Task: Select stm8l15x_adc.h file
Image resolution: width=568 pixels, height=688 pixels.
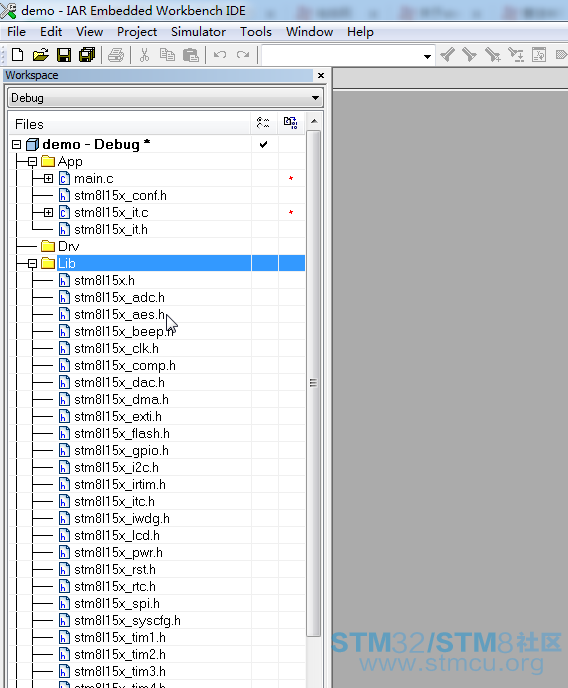Action: pos(119,297)
